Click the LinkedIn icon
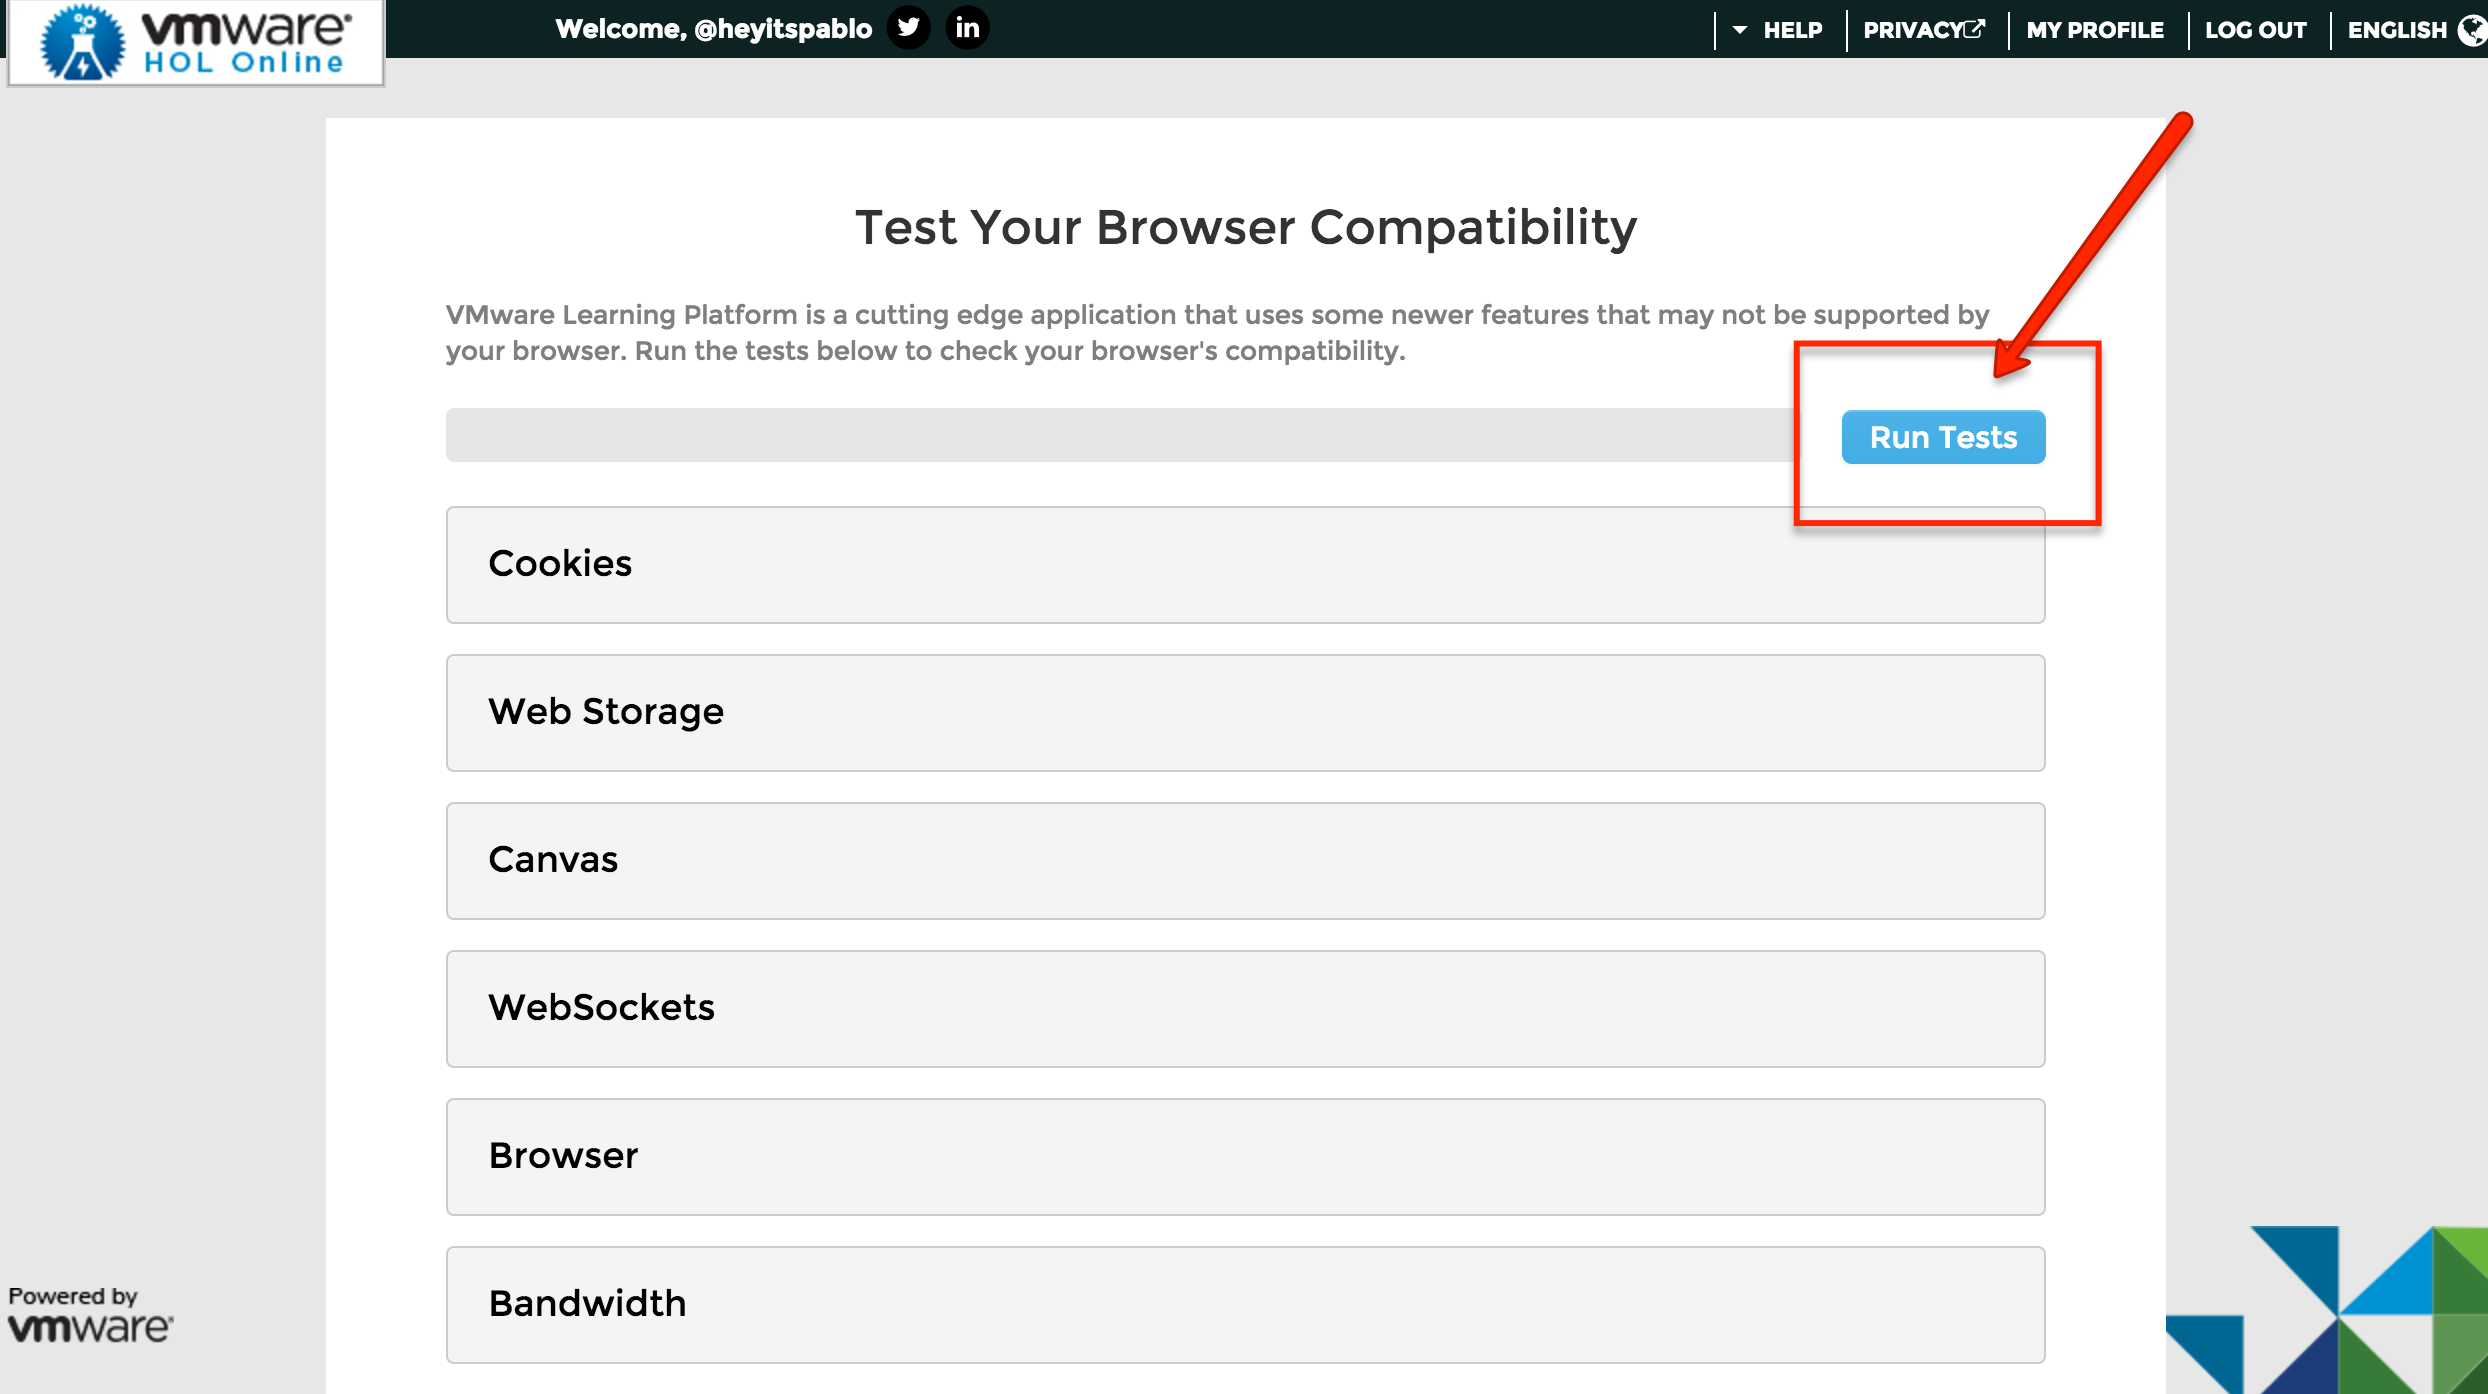 pyautogui.click(x=967, y=27)
